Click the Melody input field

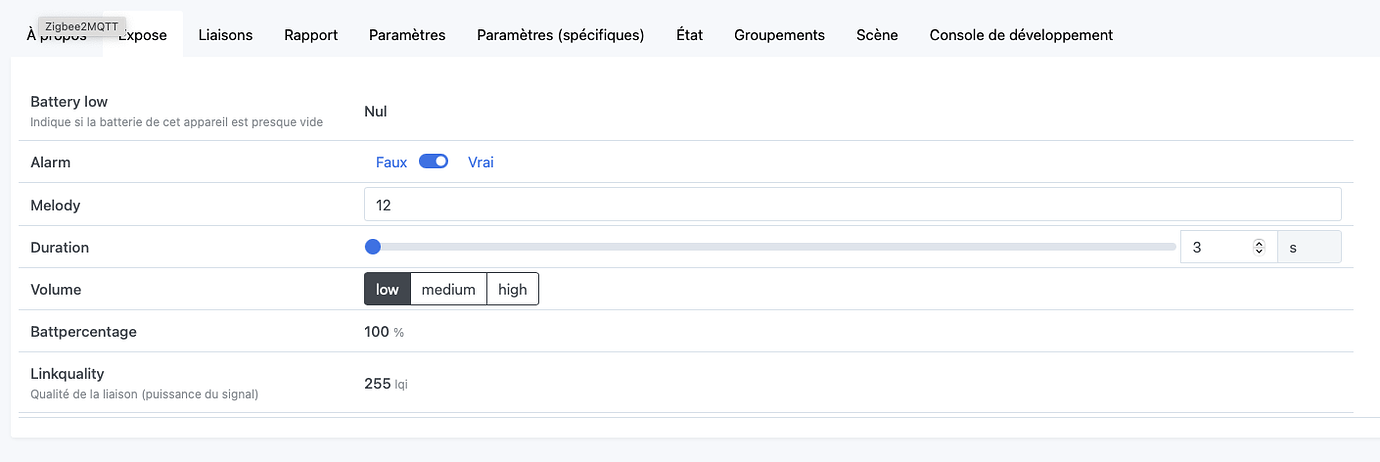[x=852, y=205]
